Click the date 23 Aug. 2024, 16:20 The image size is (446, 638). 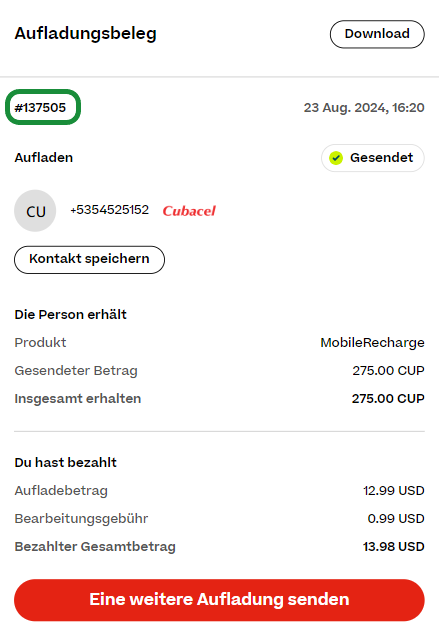(x=364, y=108)
